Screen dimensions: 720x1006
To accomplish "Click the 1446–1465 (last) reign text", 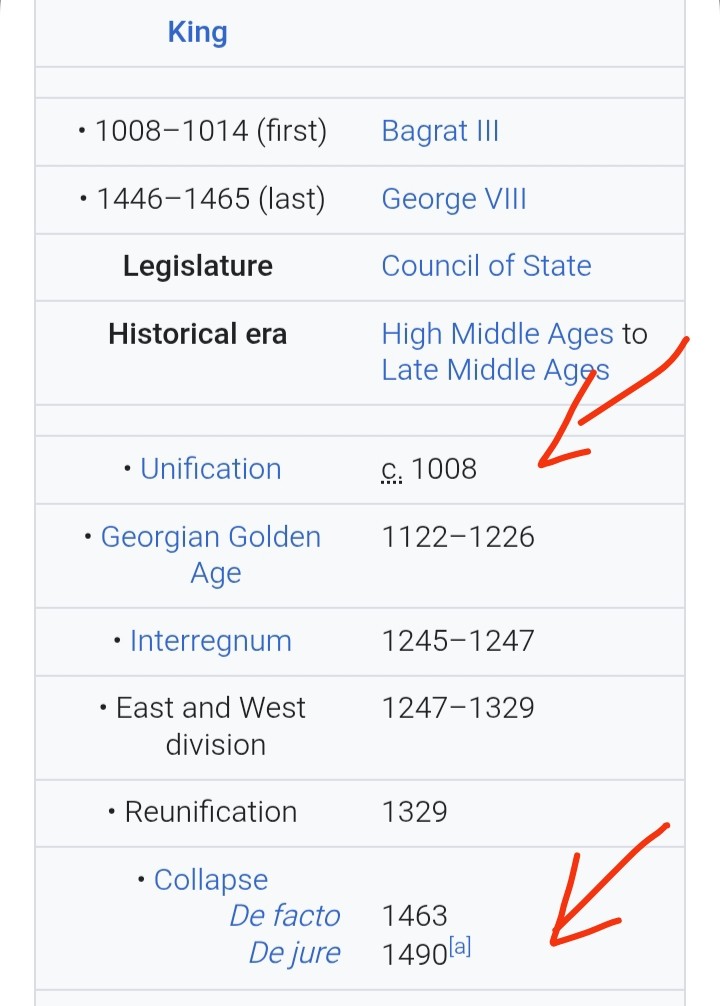I will pos(210,198).
